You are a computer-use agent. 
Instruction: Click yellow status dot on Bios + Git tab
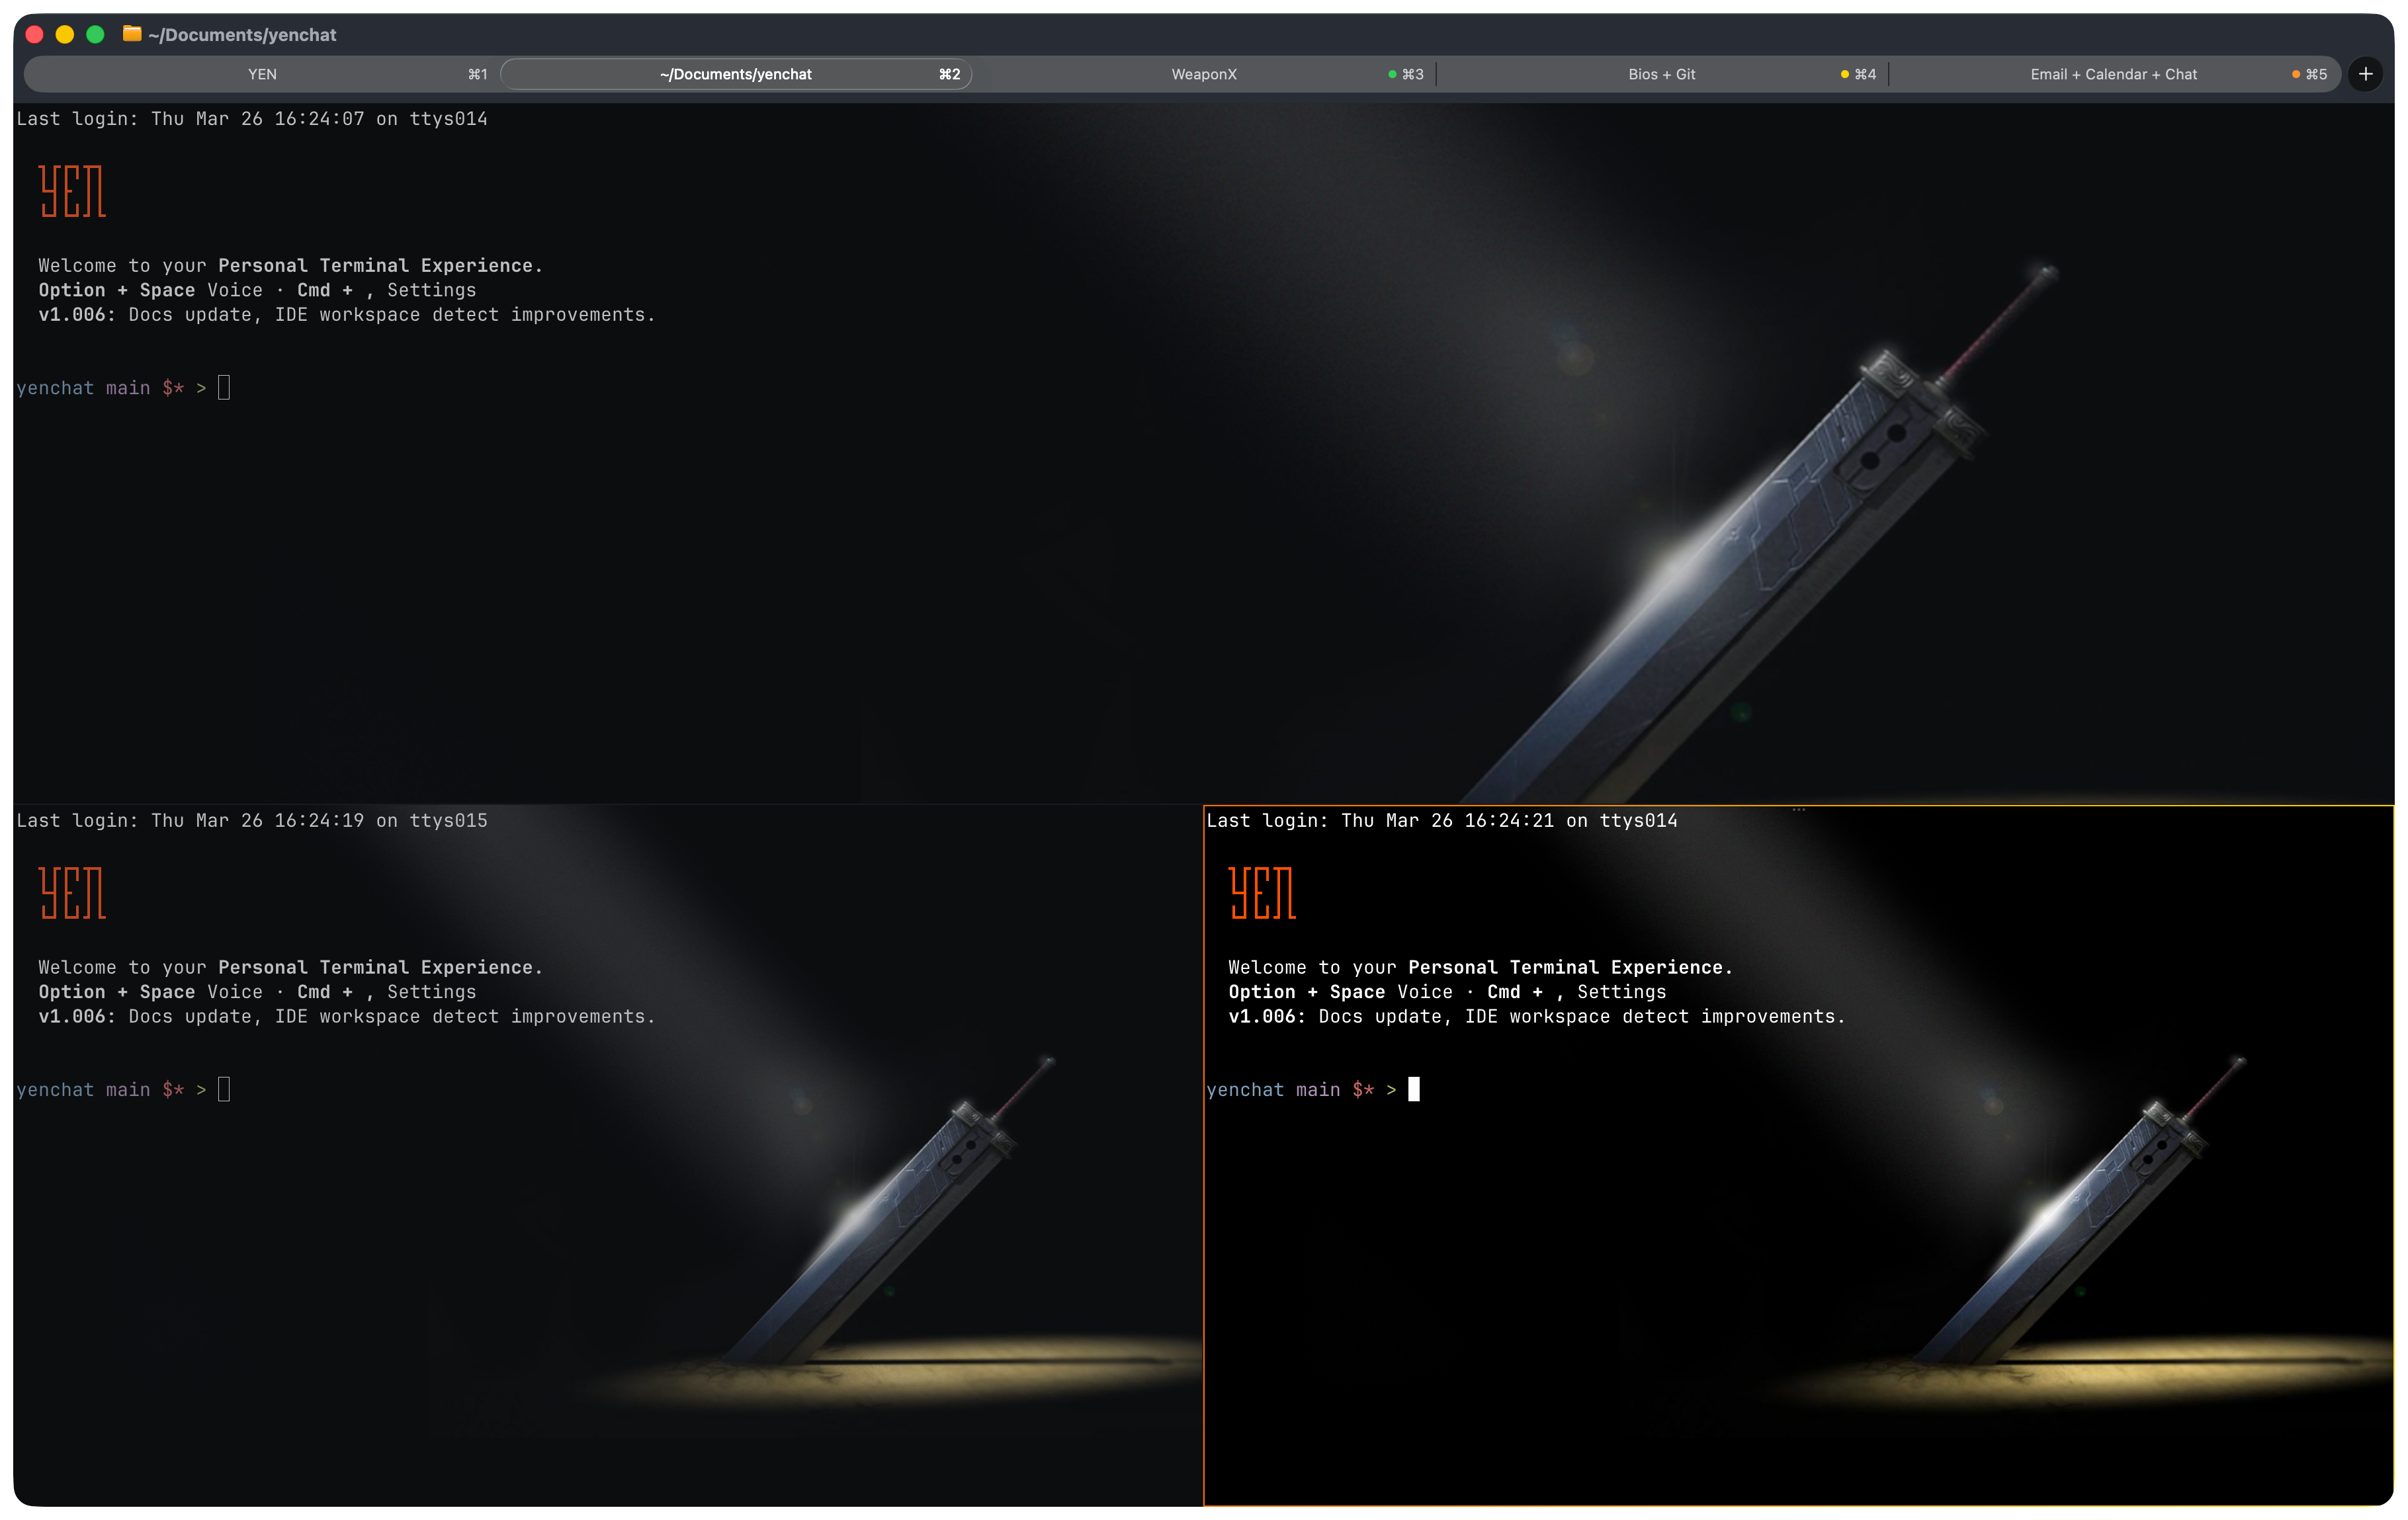[x=1844, y=74]
